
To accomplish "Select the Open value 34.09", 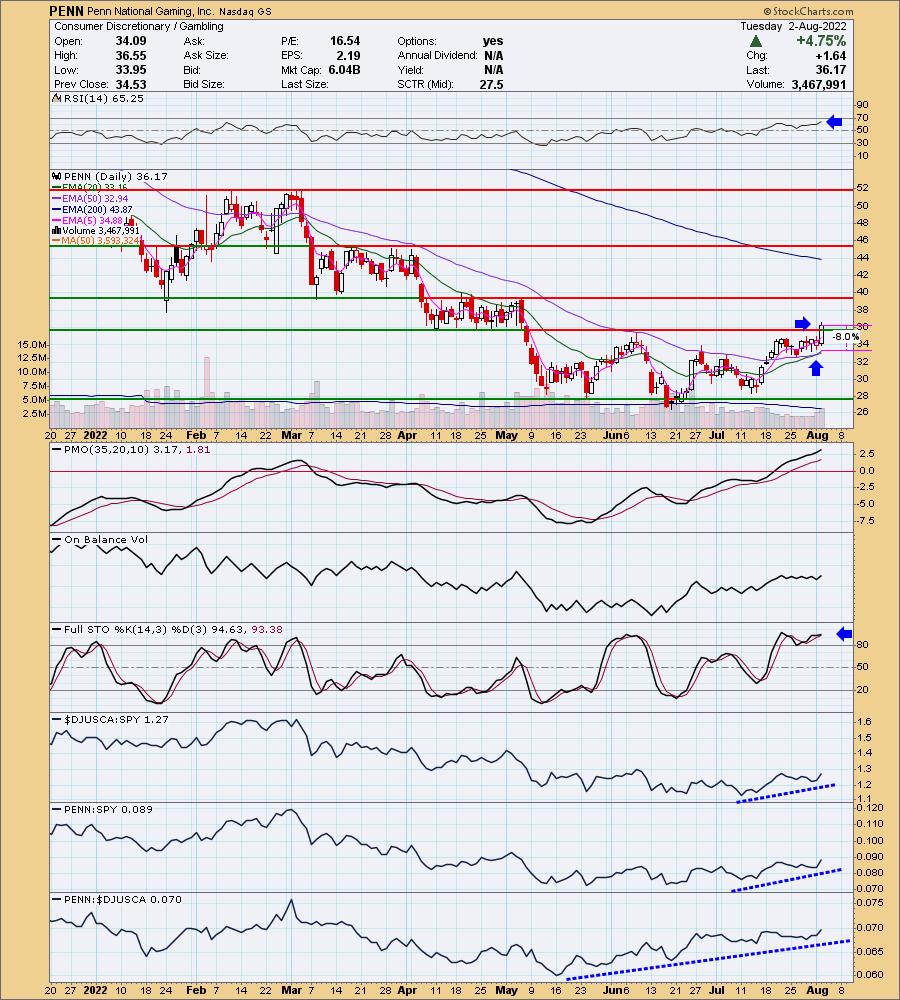I will coord(131,41).
